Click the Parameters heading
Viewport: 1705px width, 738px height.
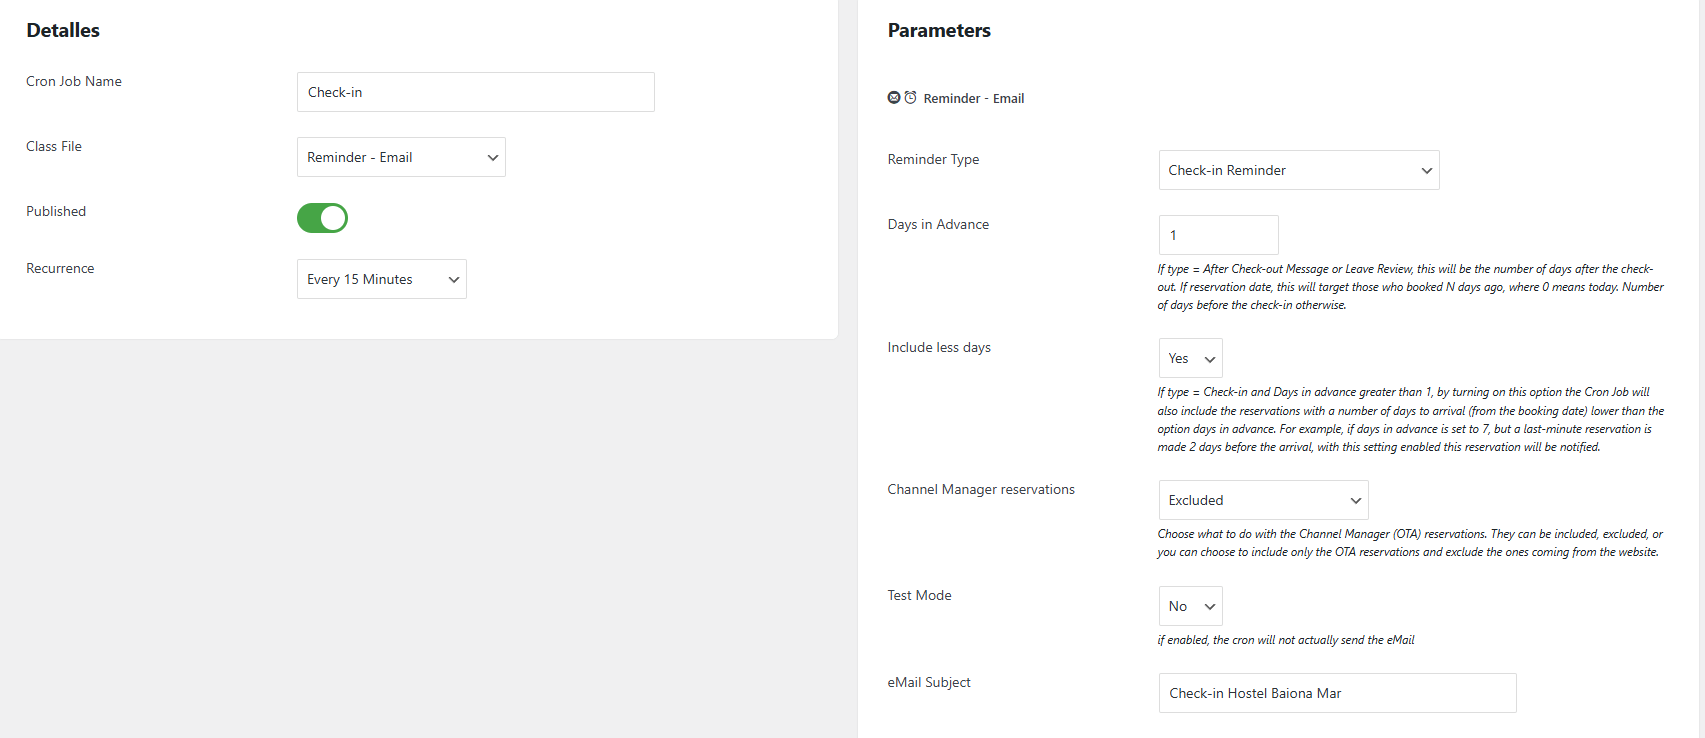(939, 30)
